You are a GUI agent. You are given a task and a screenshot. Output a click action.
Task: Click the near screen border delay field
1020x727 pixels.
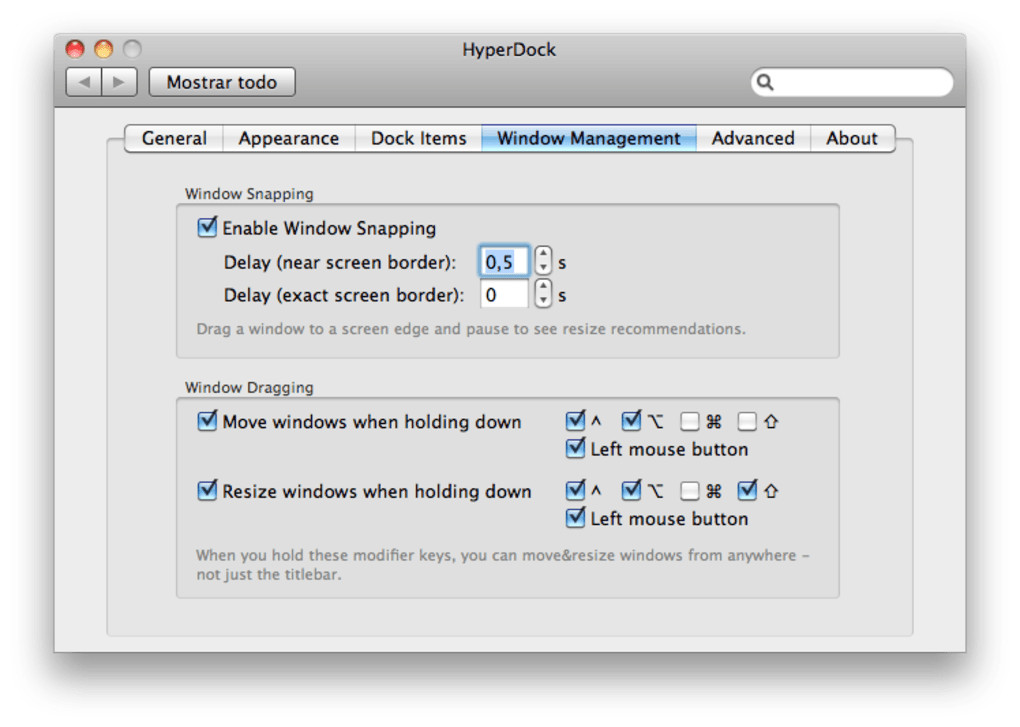tap(504, 262)
